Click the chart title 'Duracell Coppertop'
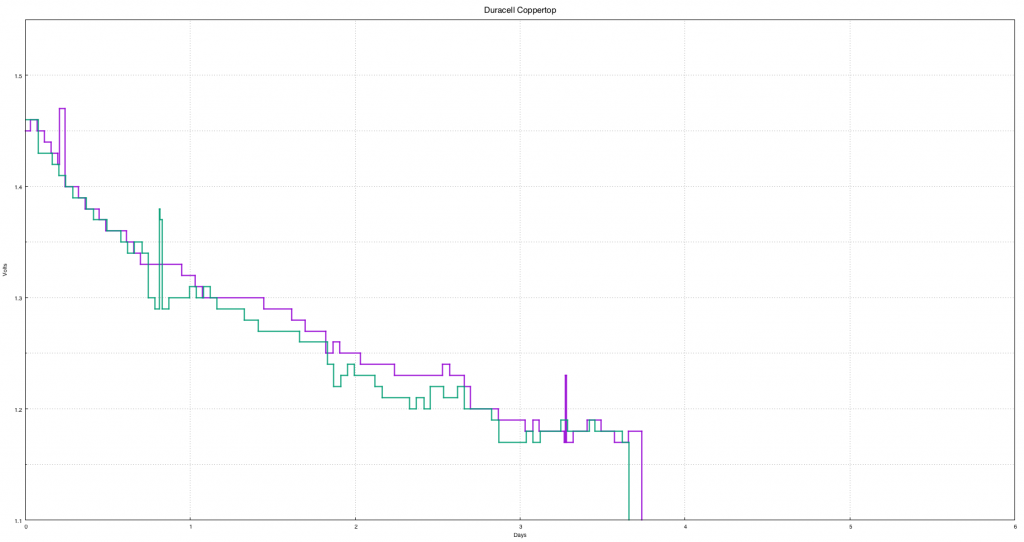The height and width of the screenshot is (542, 1024). [520, 10]
